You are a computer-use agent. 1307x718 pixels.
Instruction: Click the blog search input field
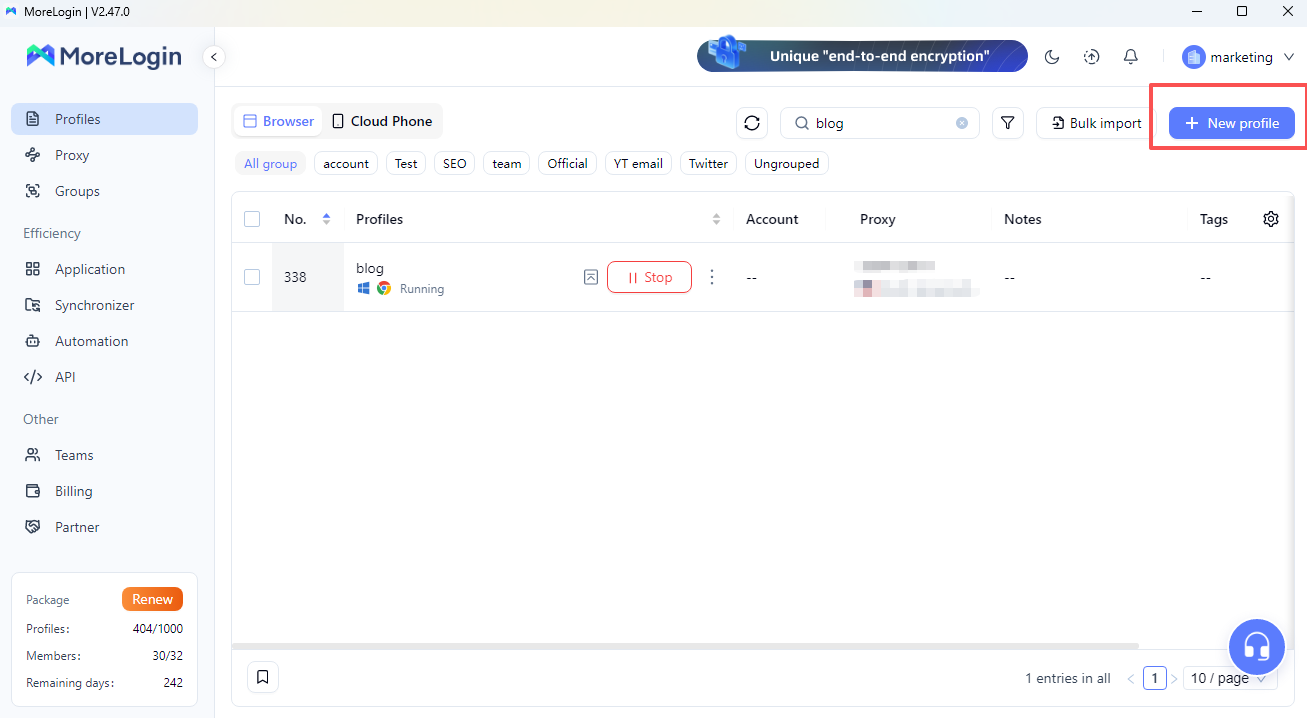(870, 122)
